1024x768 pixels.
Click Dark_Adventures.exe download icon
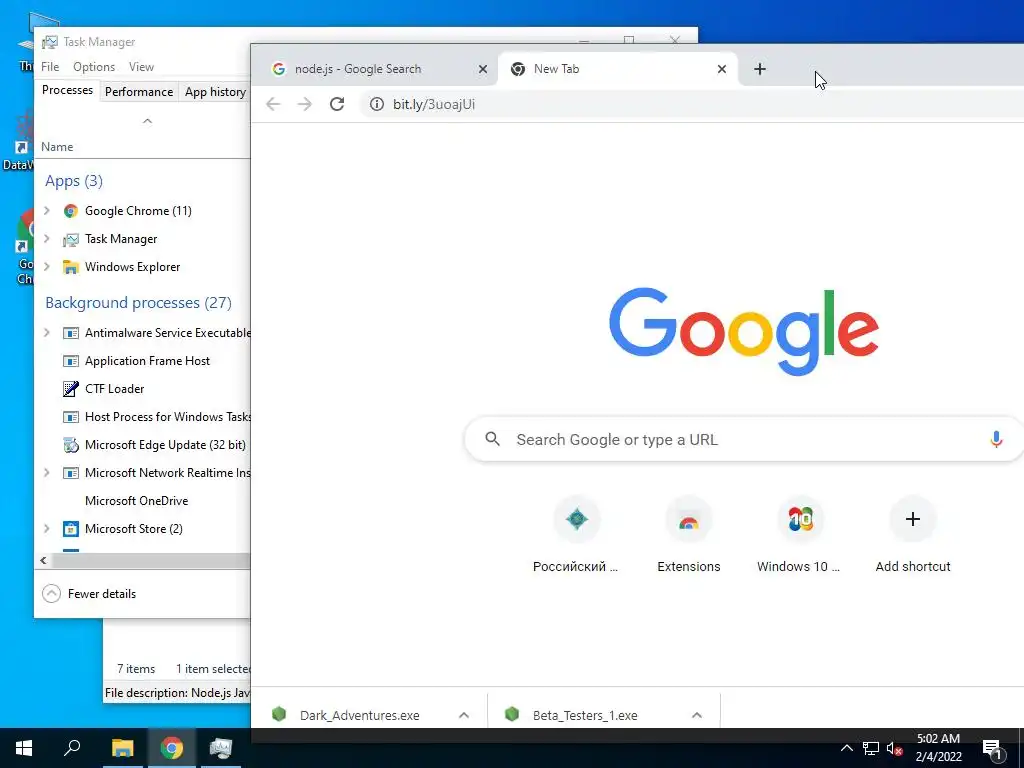click(279, 714)
